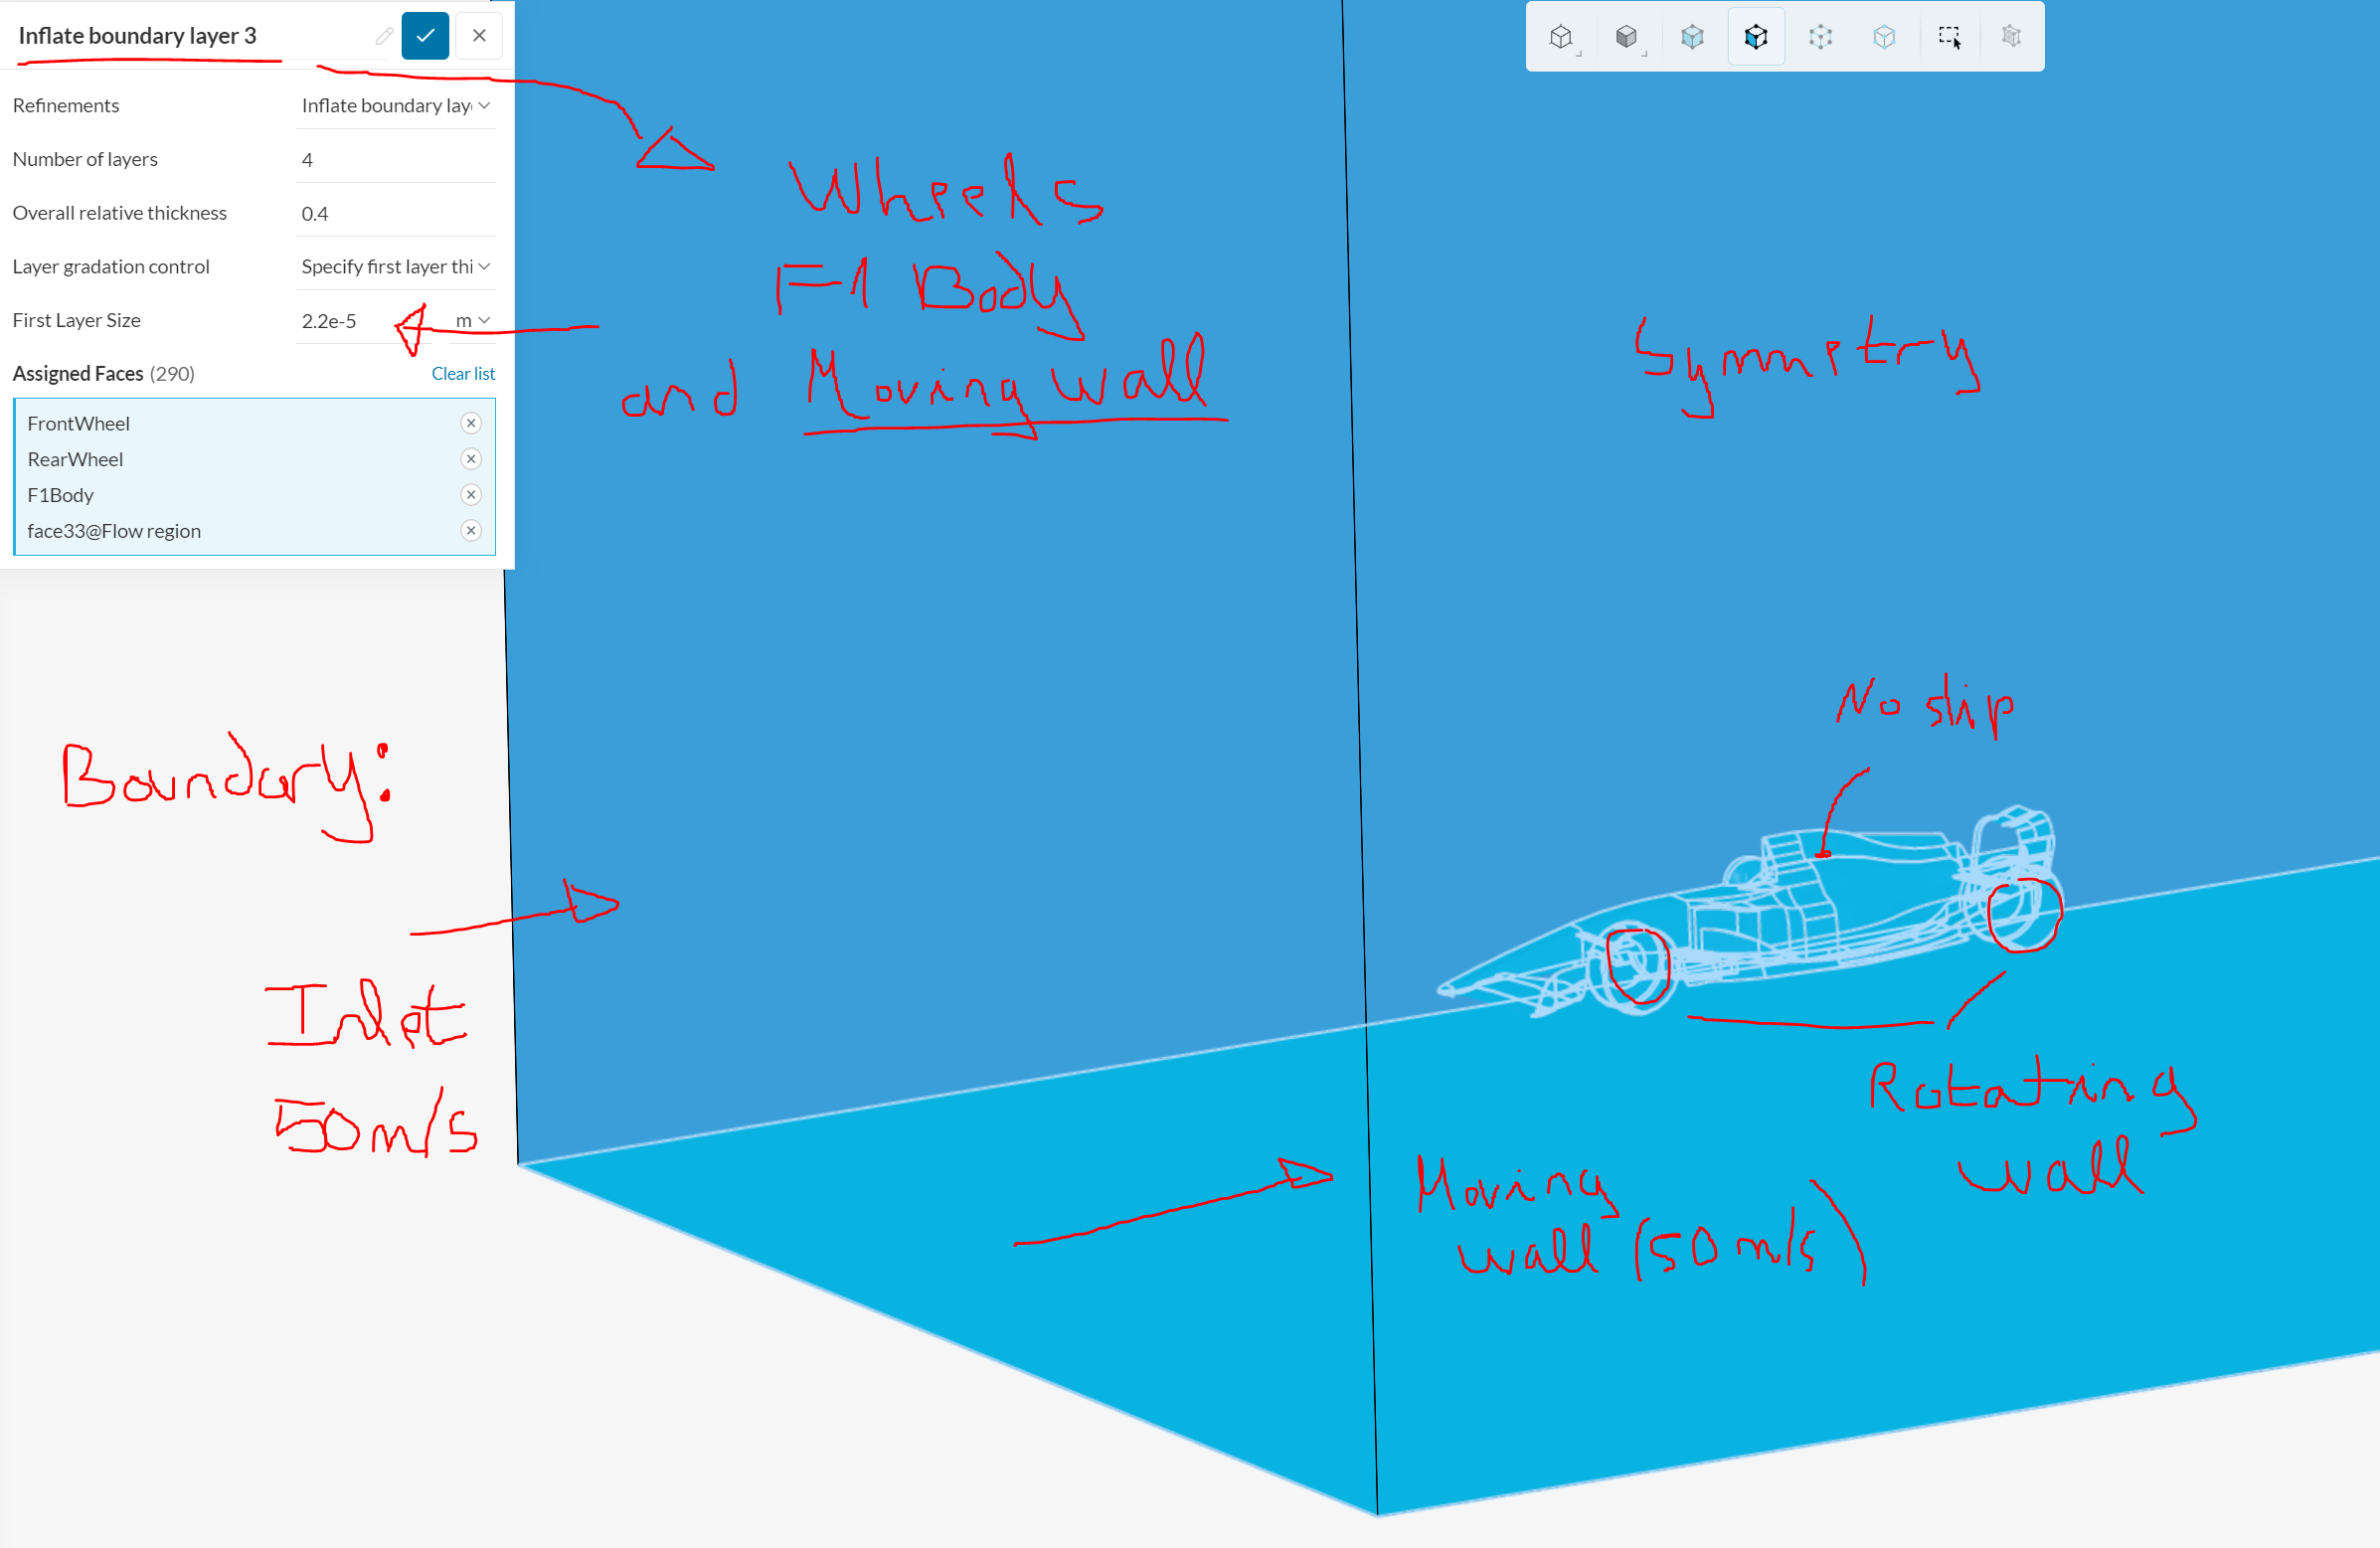2380x1548 pixels.
Task: Click the greyed mesh cube icon
Action: 2012,37
